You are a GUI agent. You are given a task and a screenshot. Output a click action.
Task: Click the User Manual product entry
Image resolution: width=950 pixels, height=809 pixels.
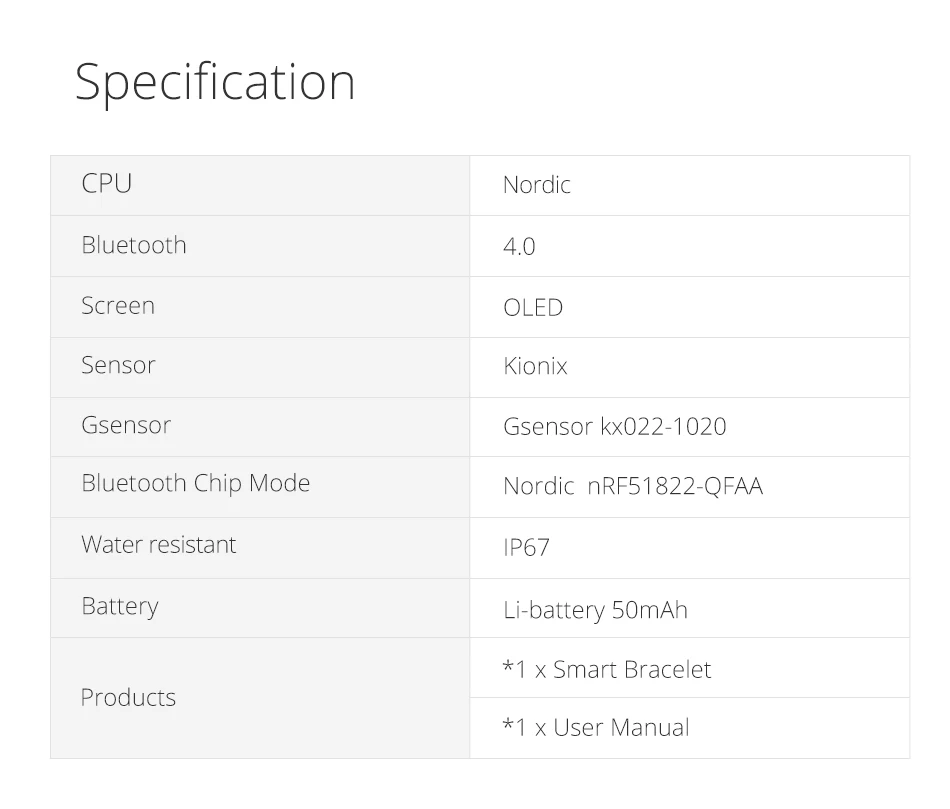[x=596, y=727]
